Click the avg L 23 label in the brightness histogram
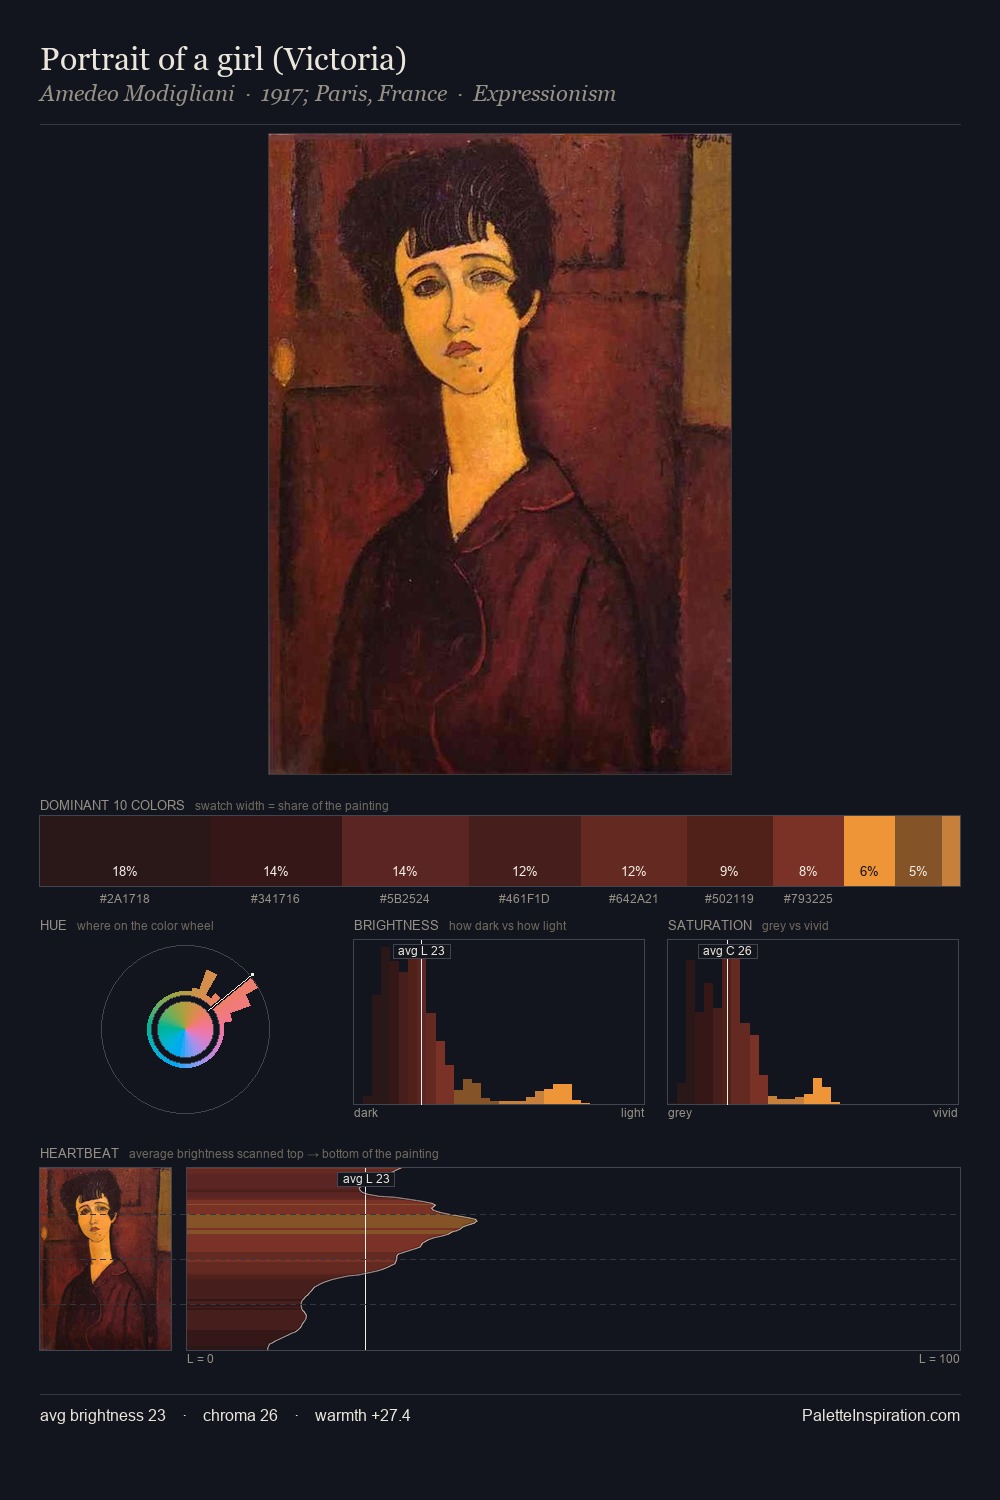1000x1500 pixels. (x=421, y=951)
